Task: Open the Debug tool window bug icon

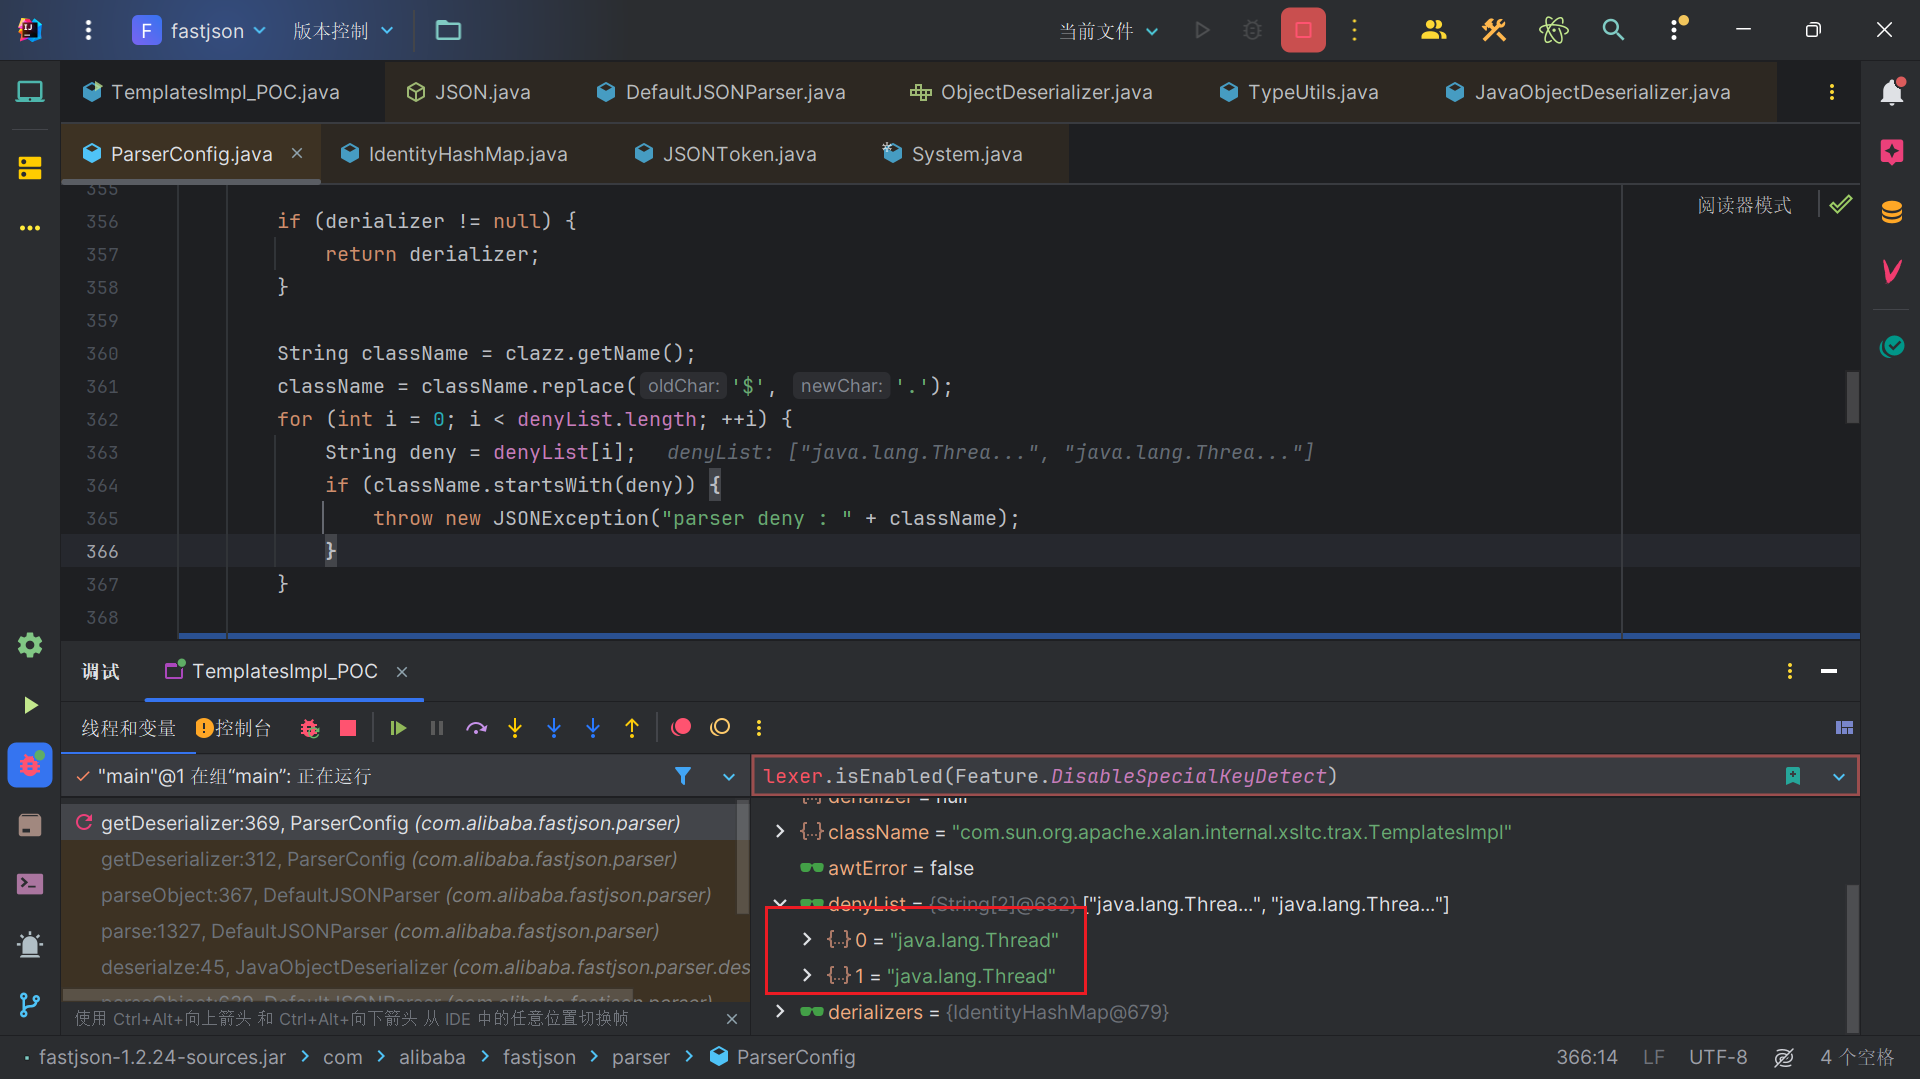Action: 30,765
